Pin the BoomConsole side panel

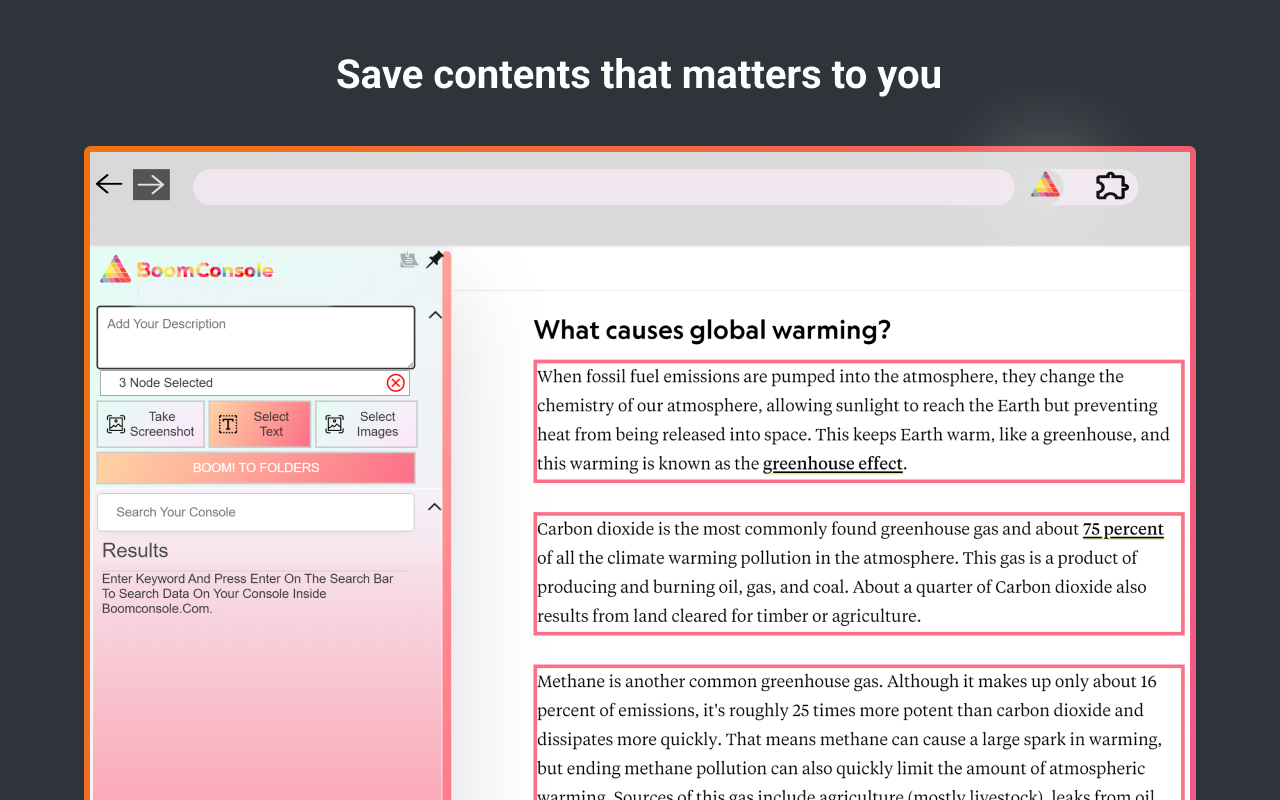pyautogui.click(x=435, y=260)
